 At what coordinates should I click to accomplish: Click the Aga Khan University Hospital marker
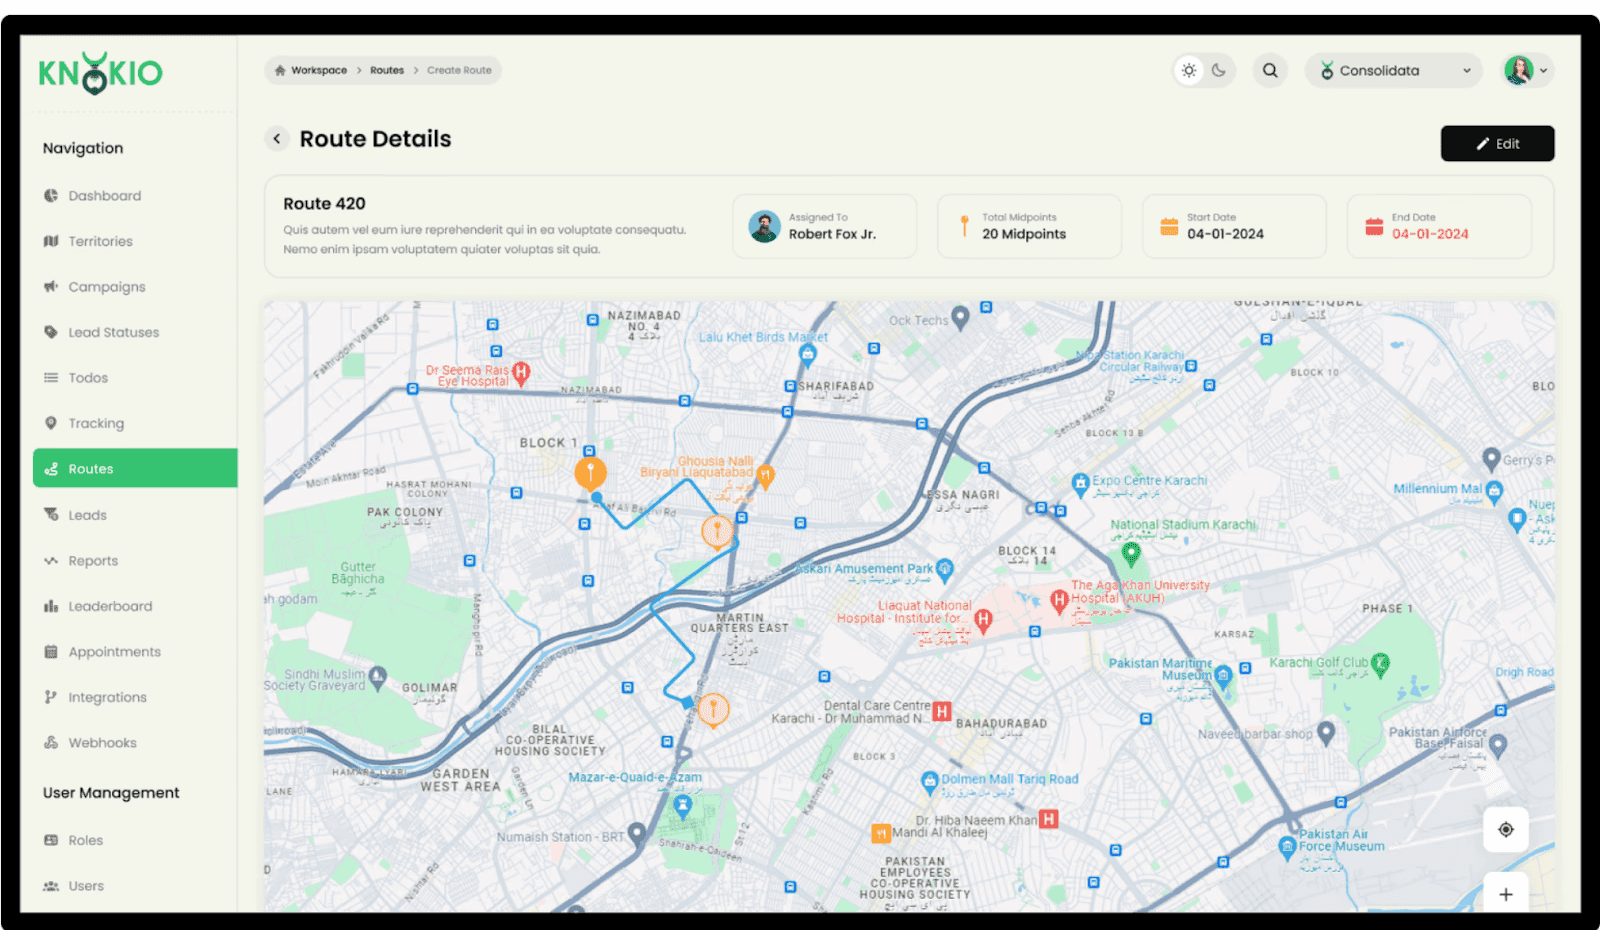[1059, 601]
